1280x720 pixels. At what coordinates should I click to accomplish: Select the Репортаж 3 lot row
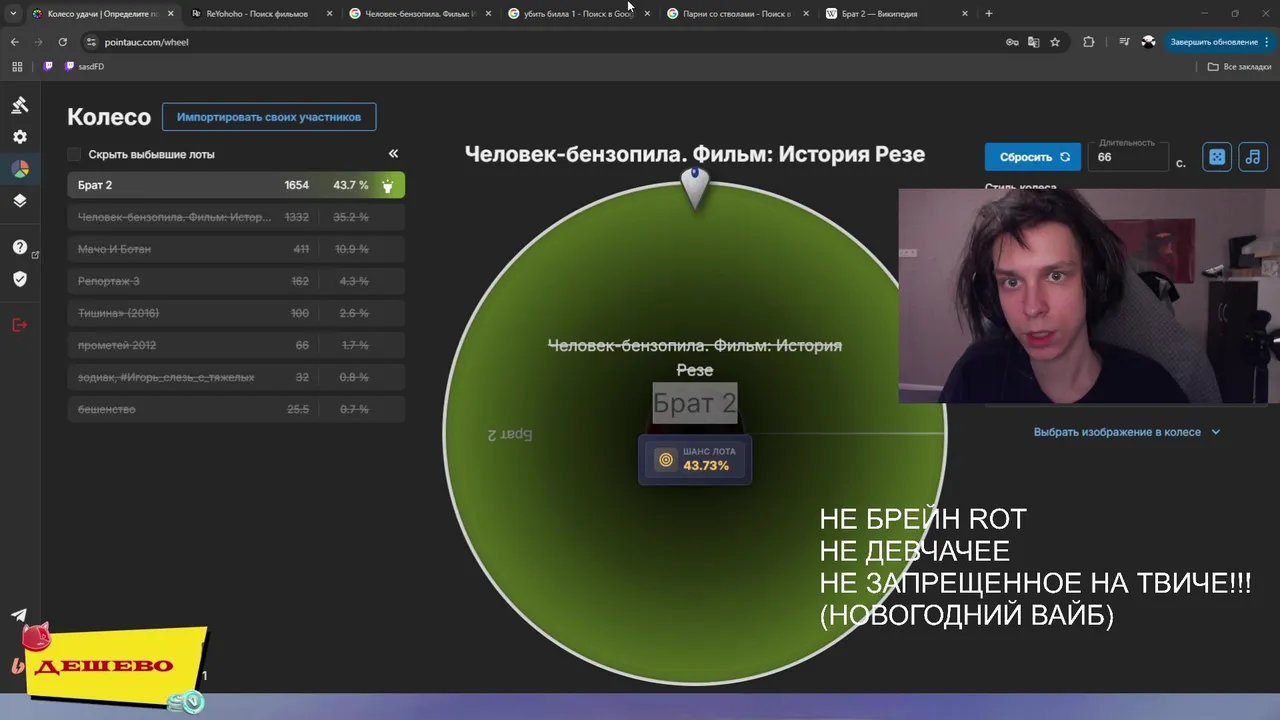tap(236, 281)
